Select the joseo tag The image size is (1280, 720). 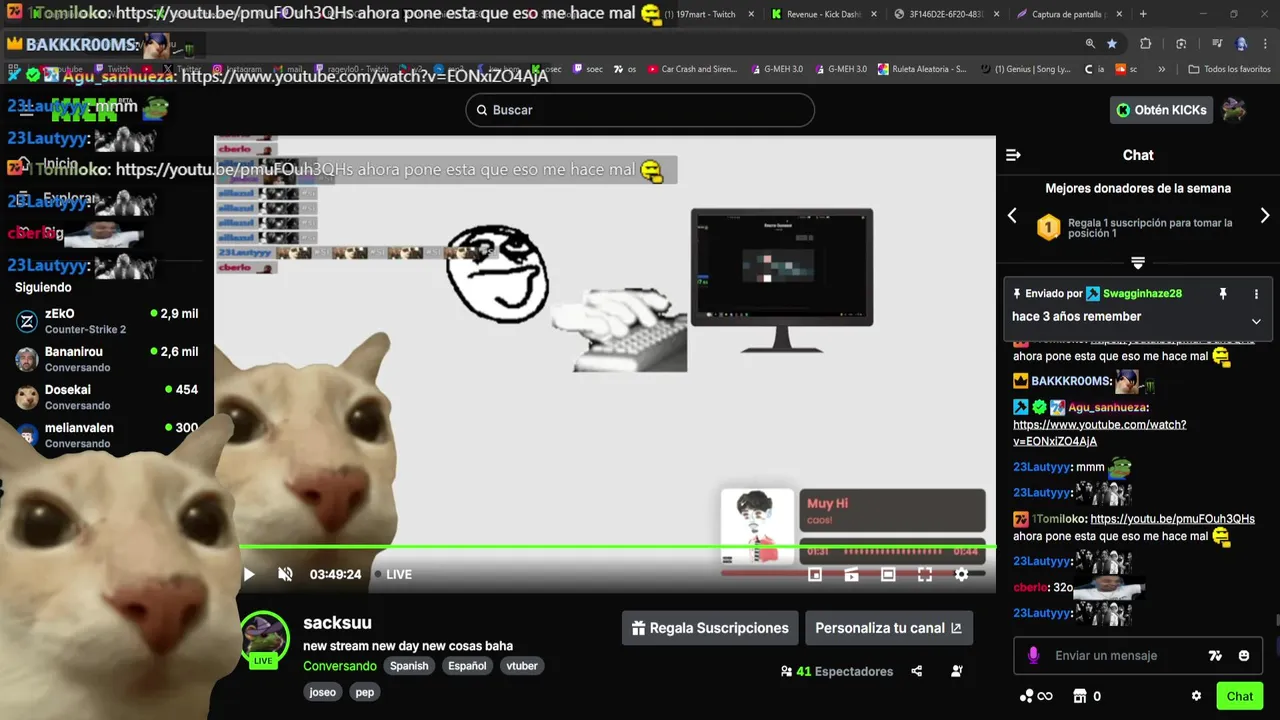(x=322, y=692)
